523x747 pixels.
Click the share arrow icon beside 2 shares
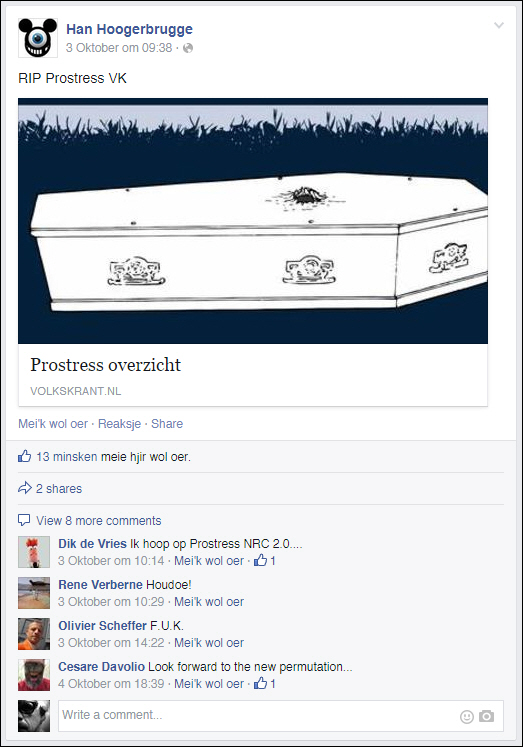coord(25,488)
